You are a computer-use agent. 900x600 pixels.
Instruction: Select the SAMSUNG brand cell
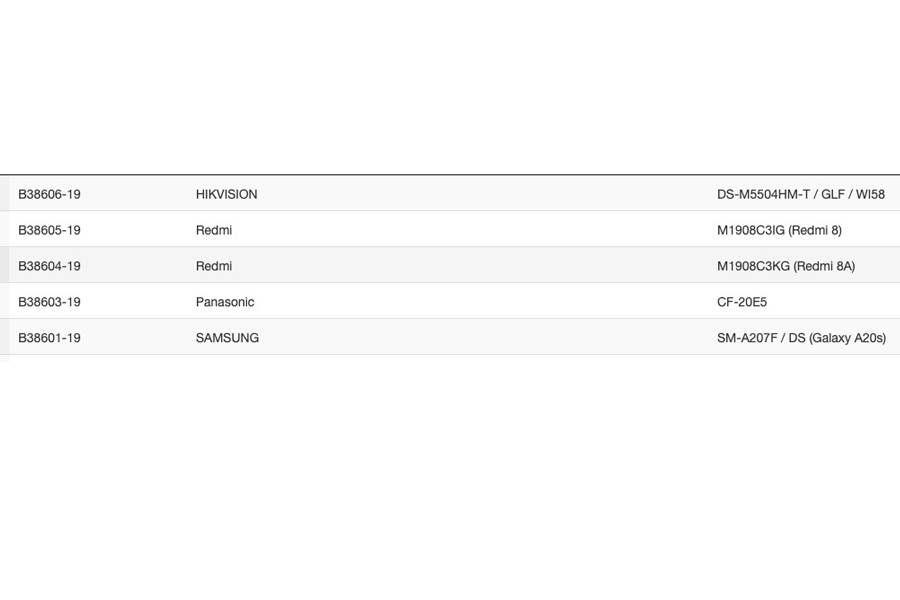tap(227, 338)
